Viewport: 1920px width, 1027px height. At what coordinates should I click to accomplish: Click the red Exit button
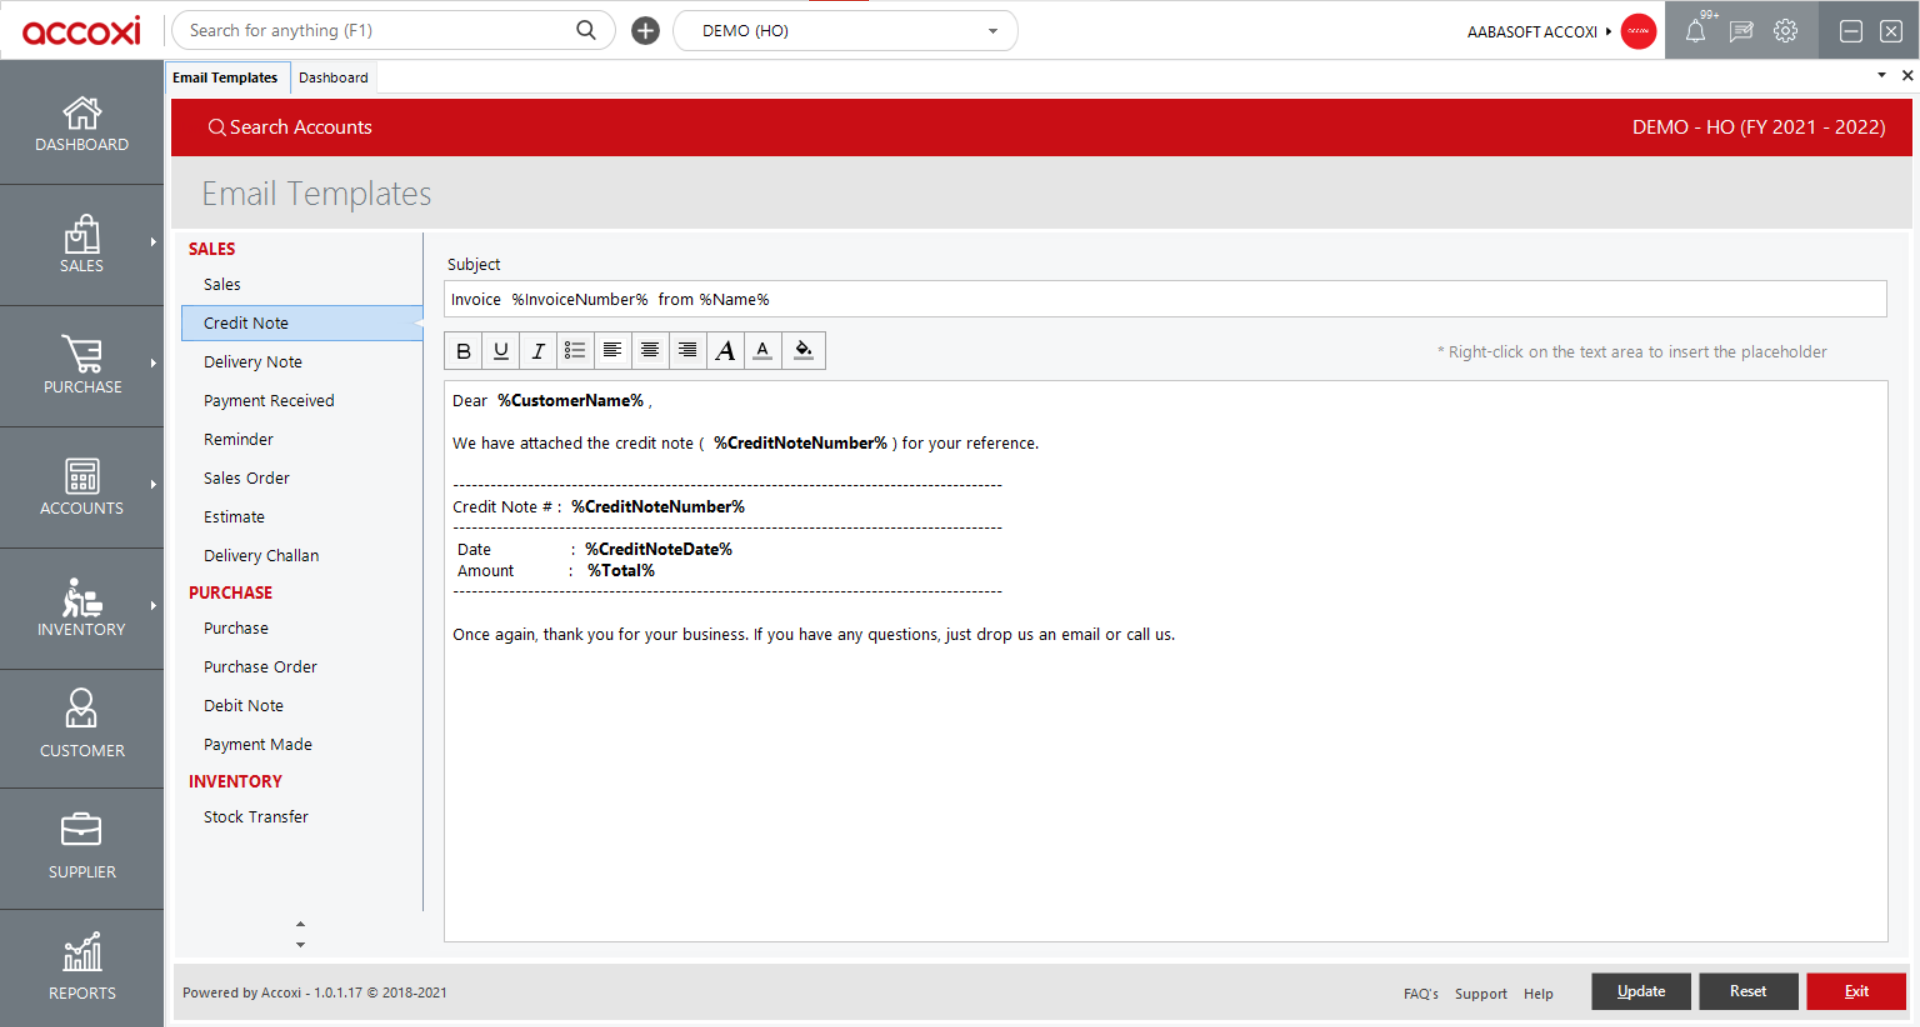1856,991
